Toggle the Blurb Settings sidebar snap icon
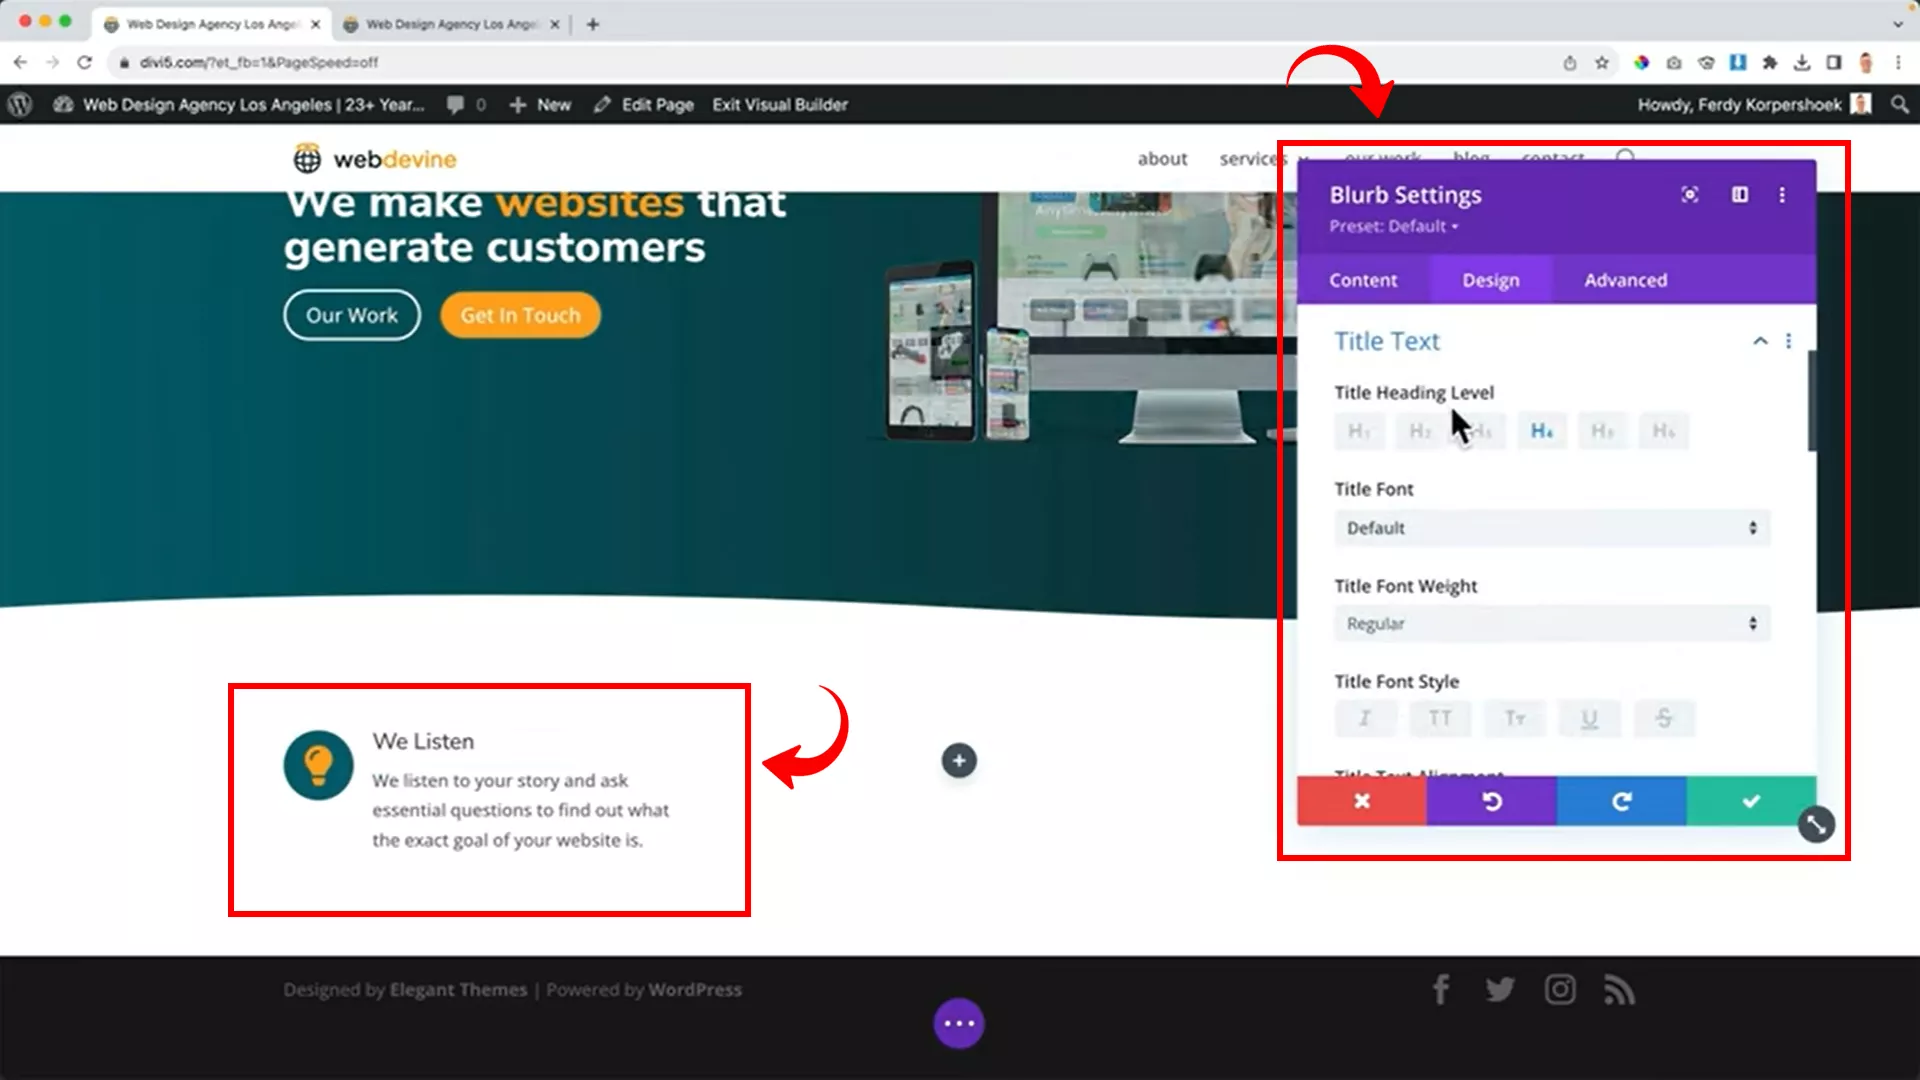This screenshot has width=1920, height=1080. [1740, 195]
